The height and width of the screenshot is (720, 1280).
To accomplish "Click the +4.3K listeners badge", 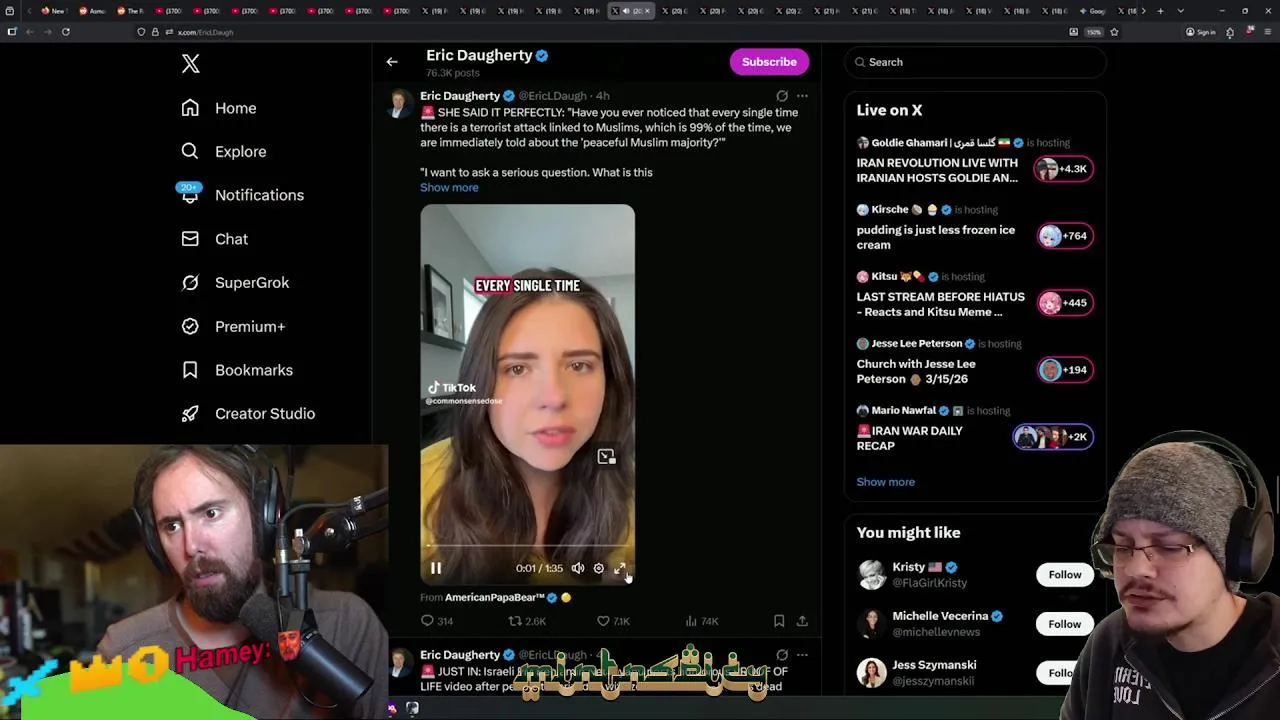I will [1063, 169].
